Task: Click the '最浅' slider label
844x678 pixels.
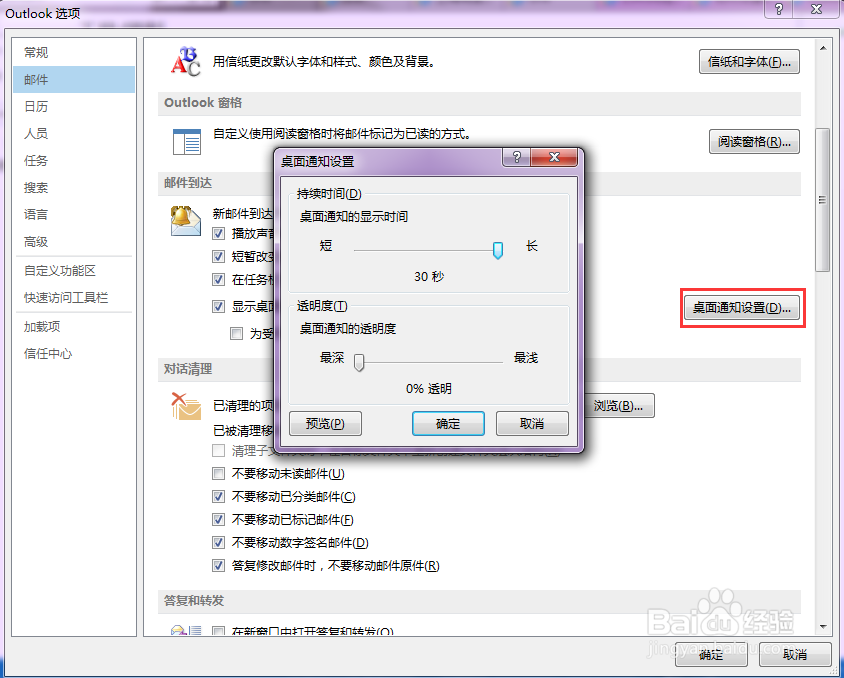Action: tap(526, 358)
